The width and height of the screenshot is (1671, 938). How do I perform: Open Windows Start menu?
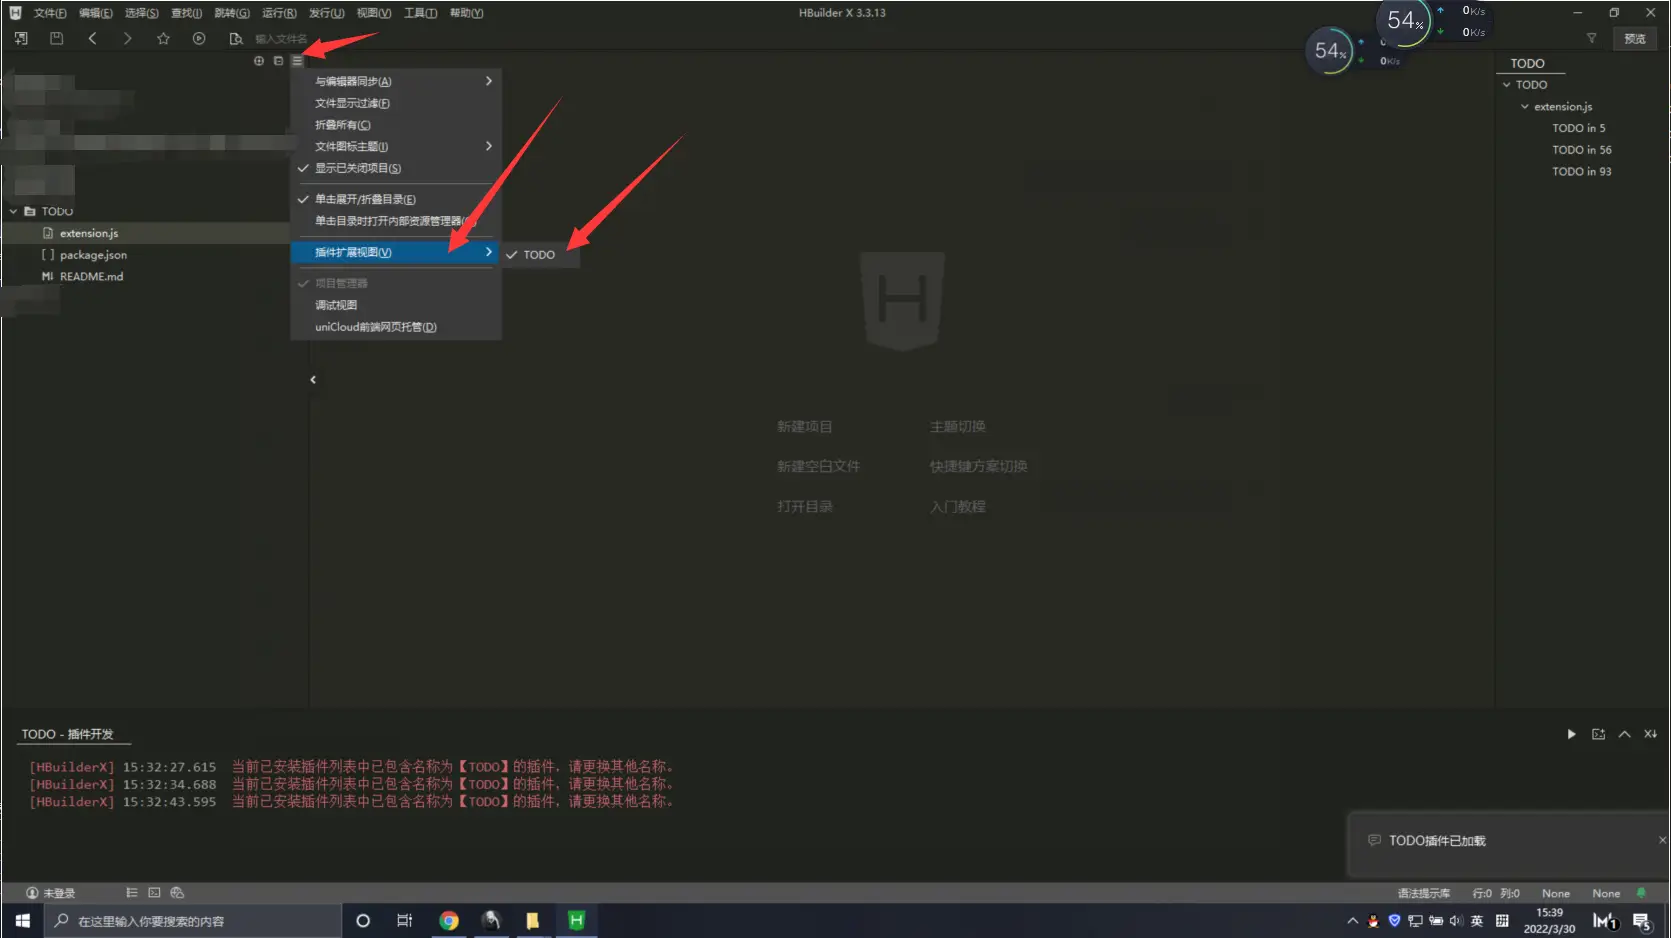(22, 921)
